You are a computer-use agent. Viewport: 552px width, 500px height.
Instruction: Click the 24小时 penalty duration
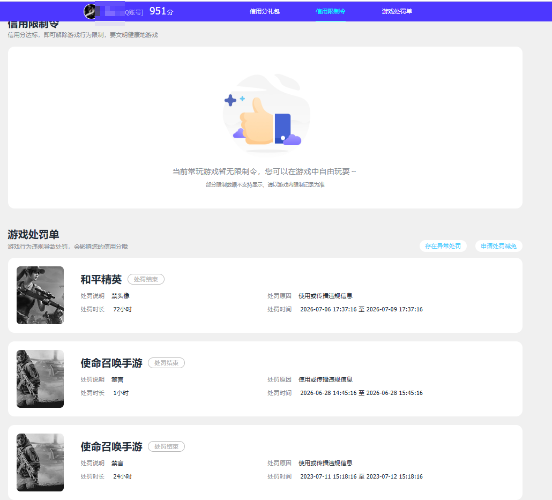point(122,476)
